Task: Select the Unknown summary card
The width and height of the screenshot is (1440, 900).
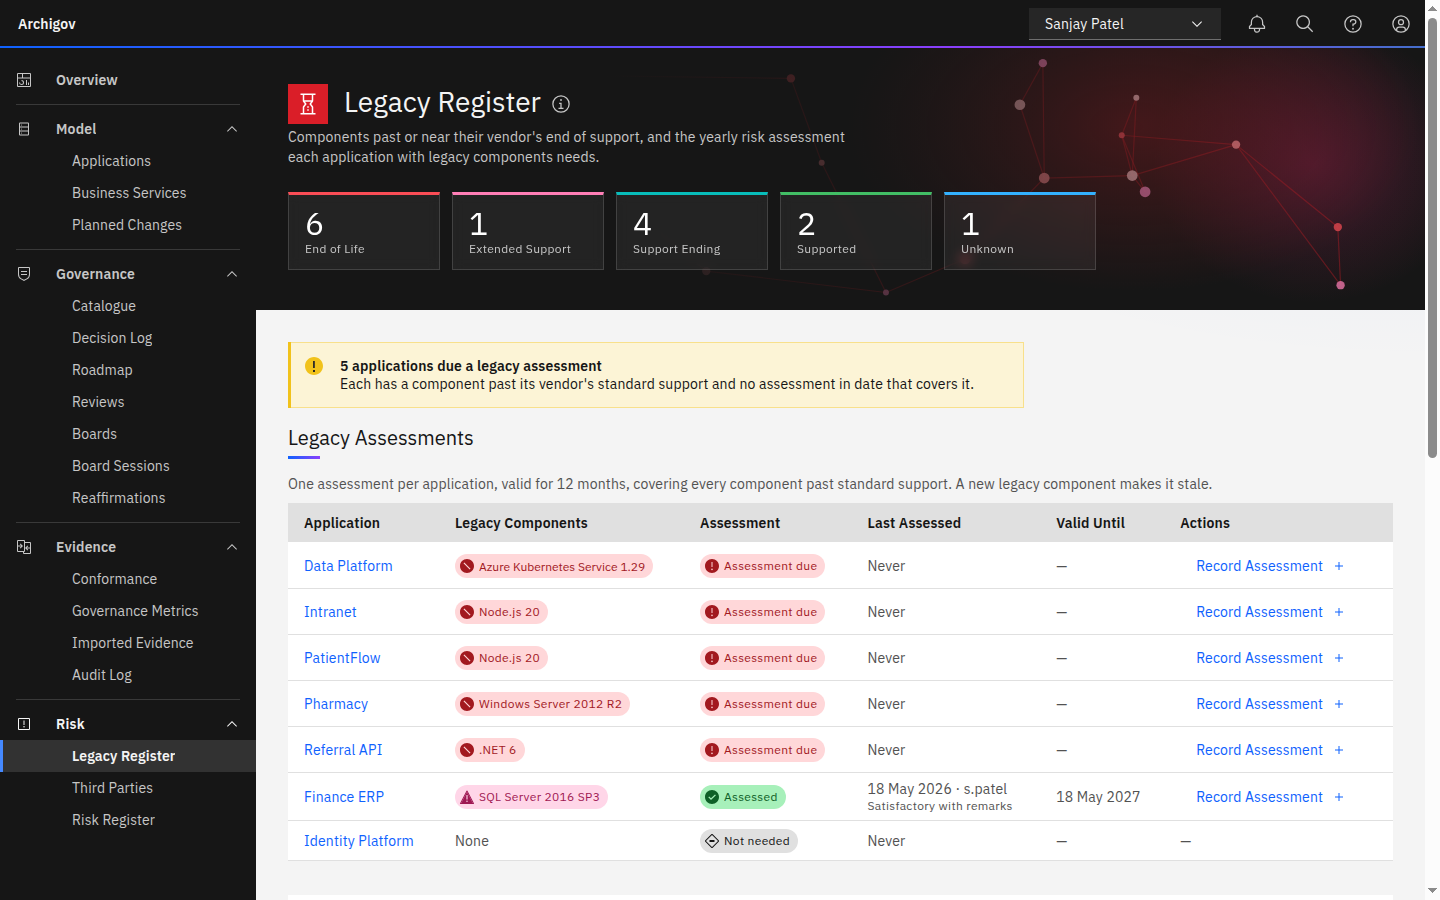Action: pos(1020,231)
